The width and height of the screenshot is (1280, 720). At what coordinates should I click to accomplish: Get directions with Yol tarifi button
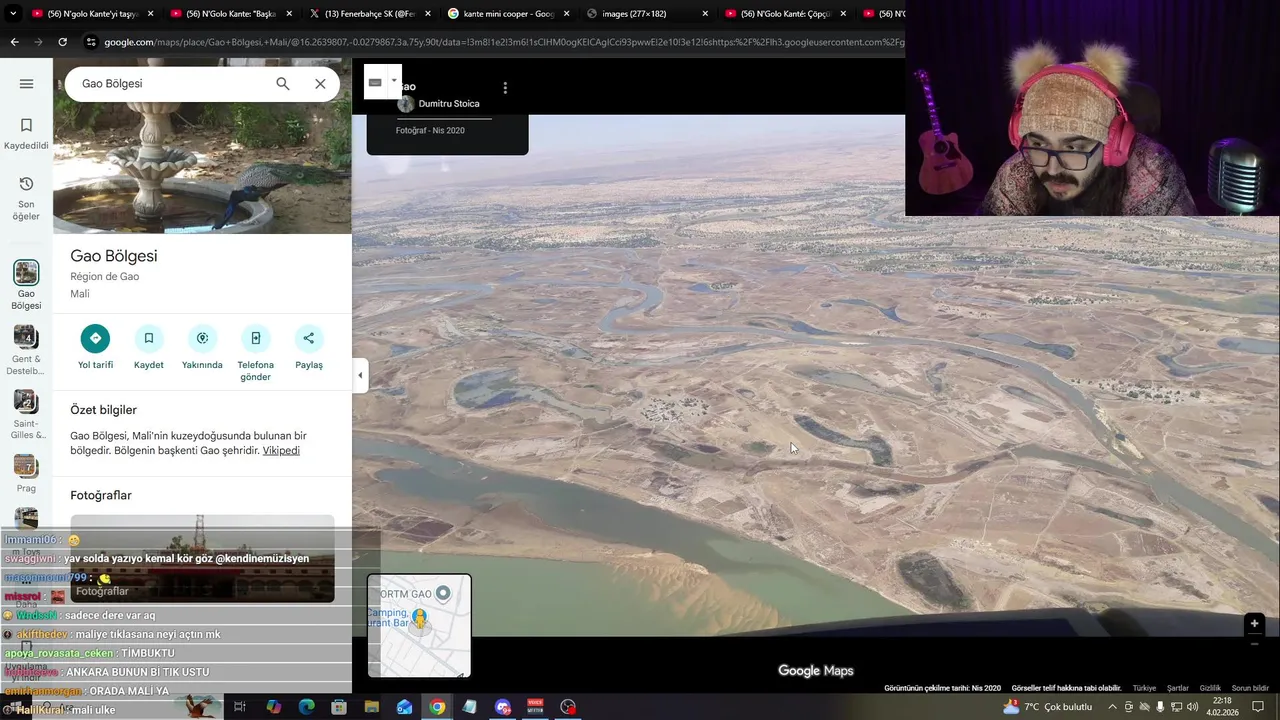pyautogui.click(x=96, y=347)
